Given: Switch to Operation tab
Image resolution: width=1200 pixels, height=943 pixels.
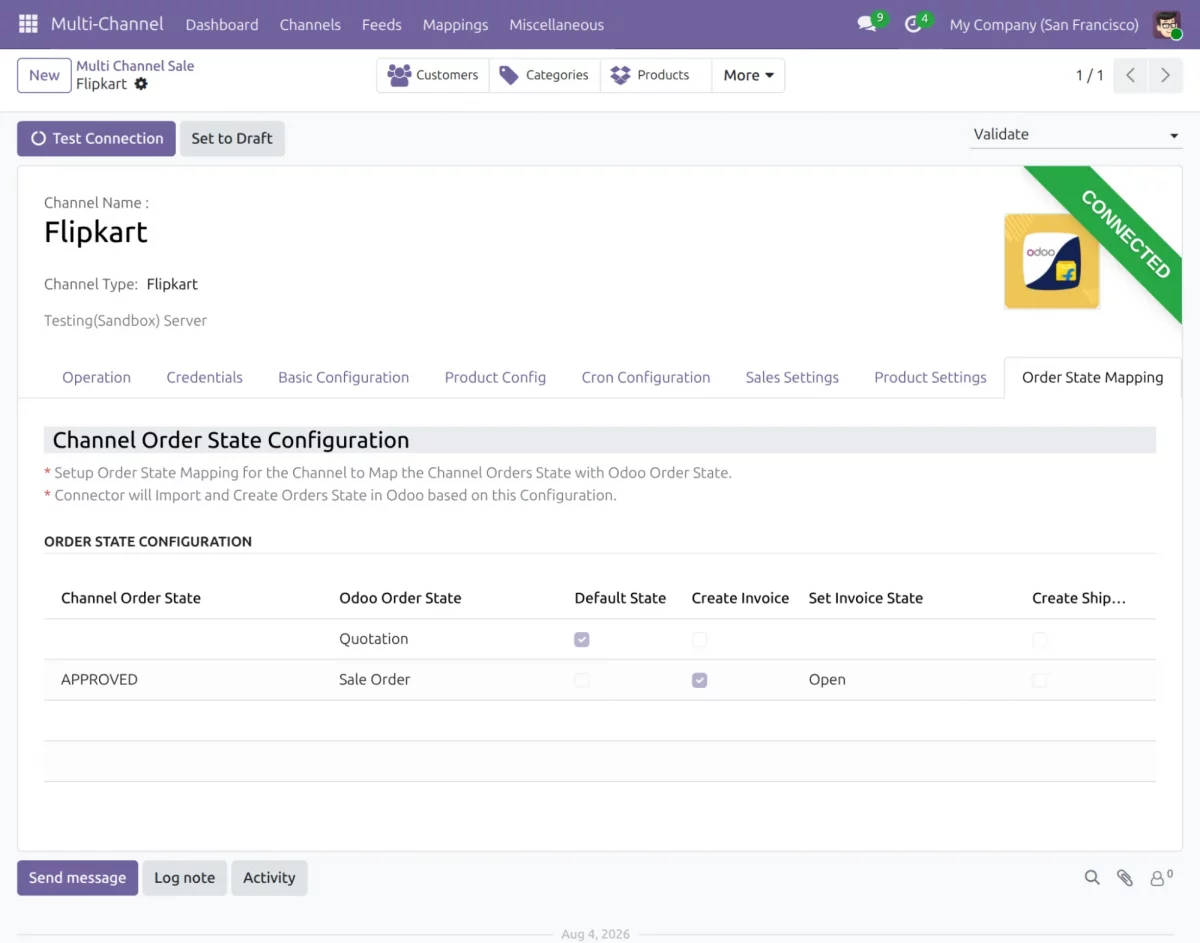Looking at the screenshot, I should [x=96, y=377].
